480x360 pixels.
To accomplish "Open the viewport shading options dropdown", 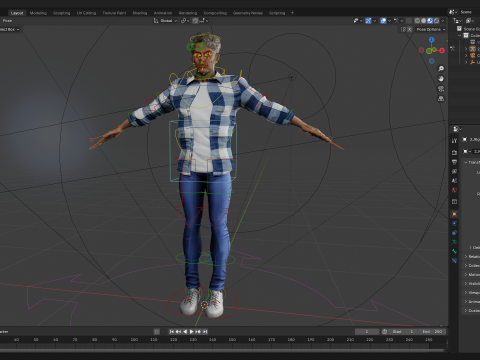I will 443,21.
